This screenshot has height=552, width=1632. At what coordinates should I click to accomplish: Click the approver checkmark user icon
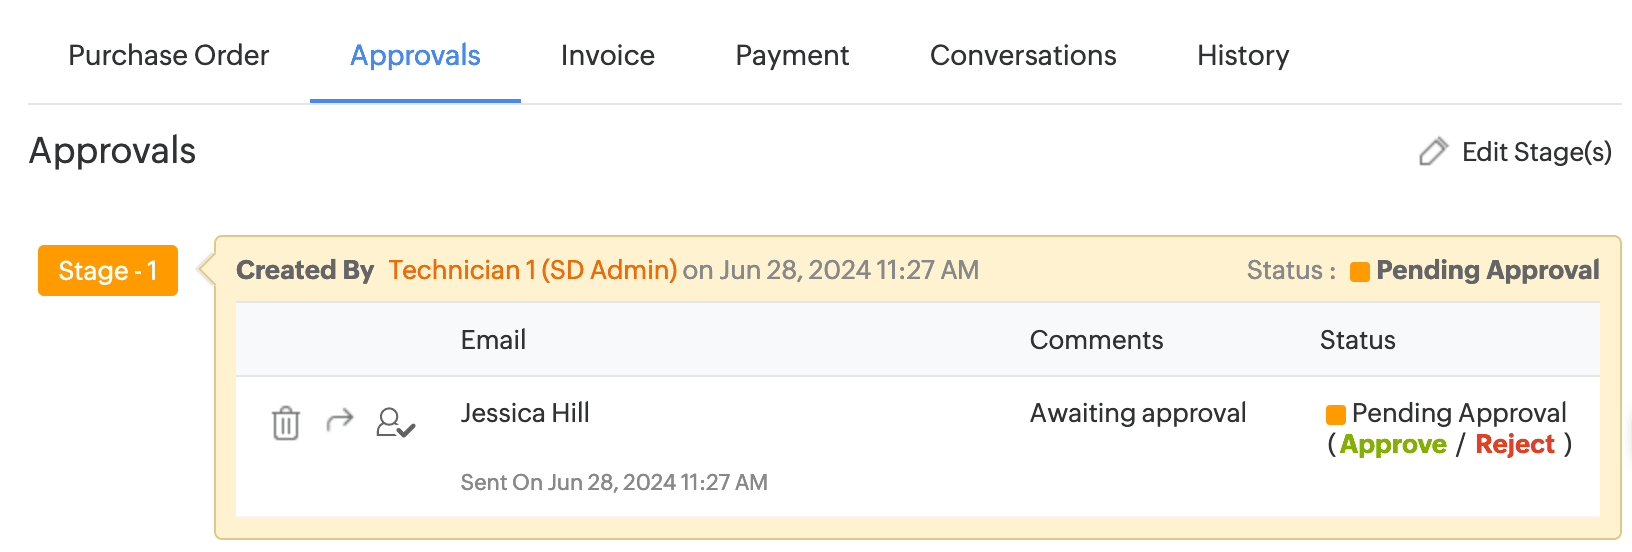point(395,423)
